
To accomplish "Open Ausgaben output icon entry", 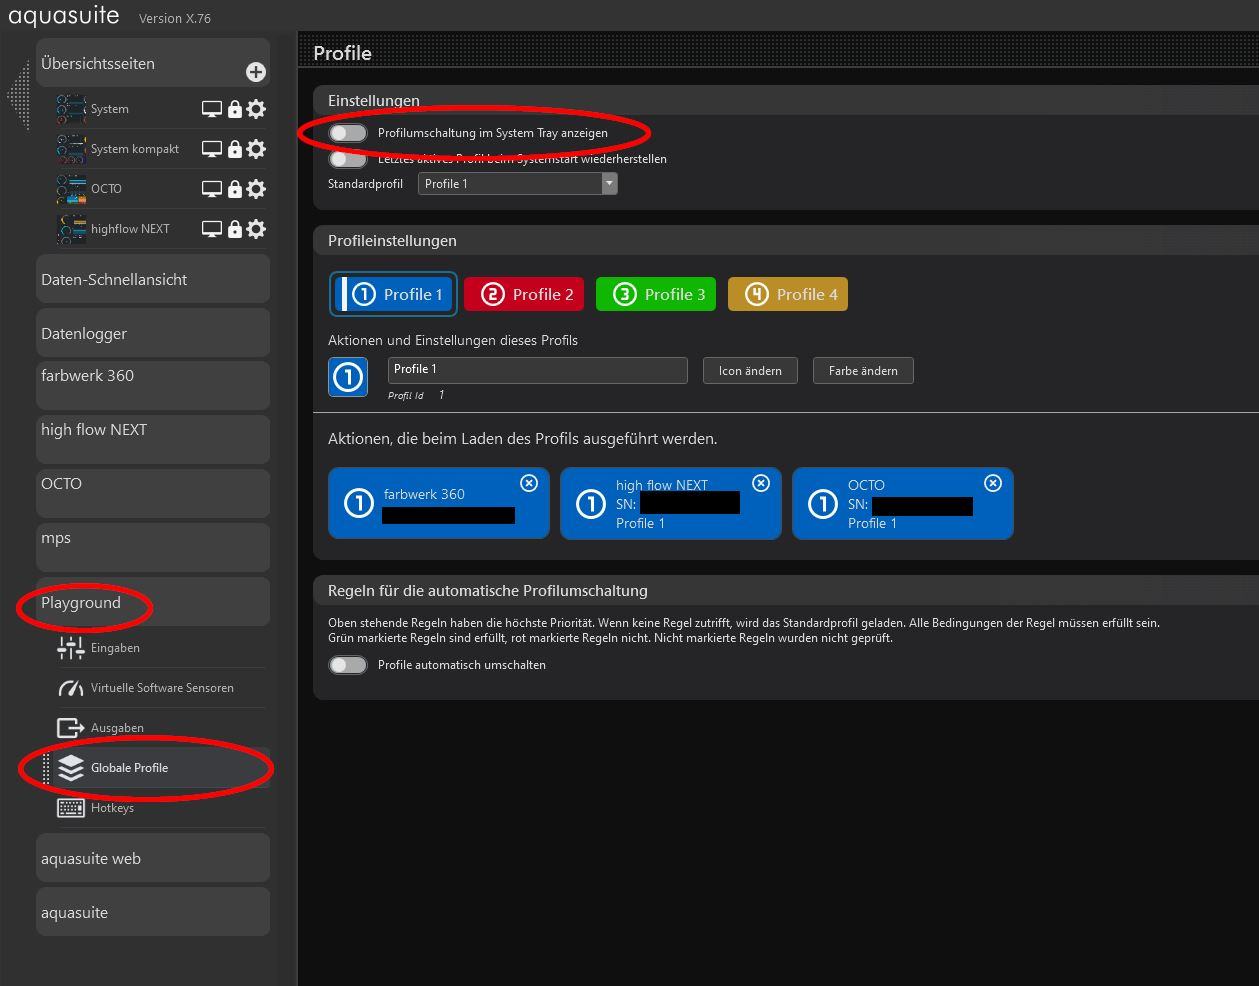I will [71, 728].
